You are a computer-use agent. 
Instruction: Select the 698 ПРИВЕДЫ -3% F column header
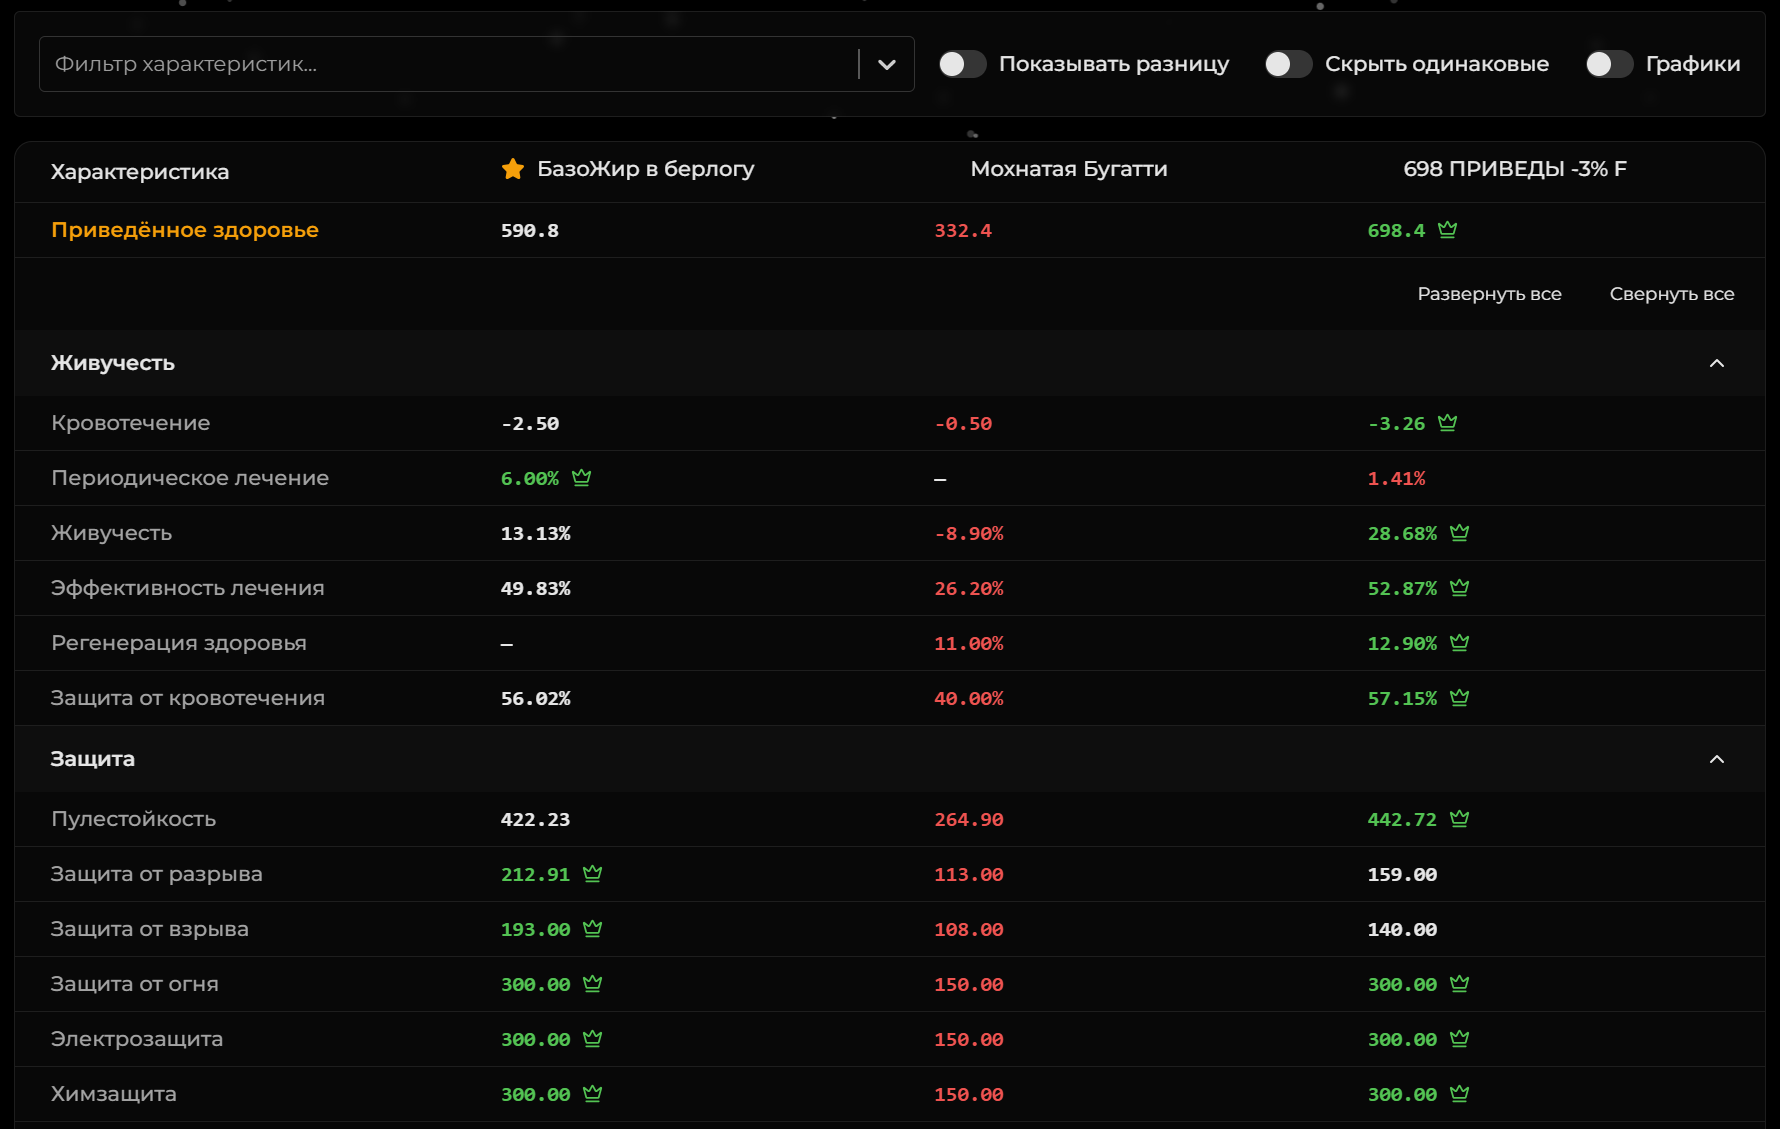click(1514, 169)
